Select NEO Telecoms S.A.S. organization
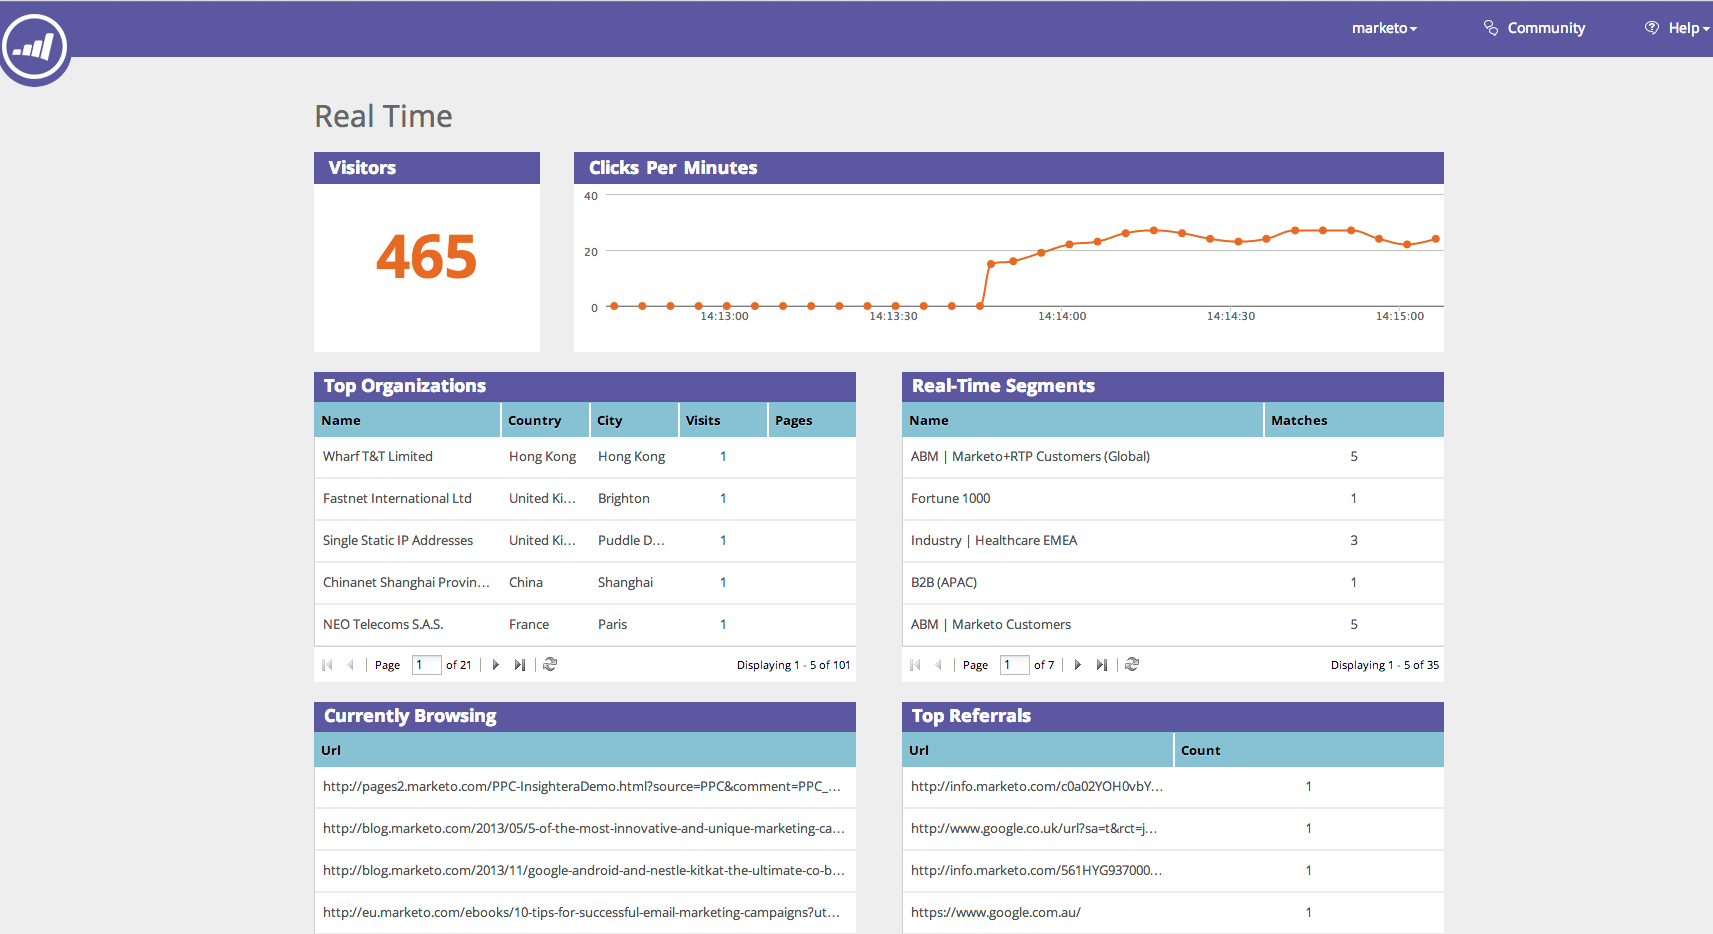This screenshot has width=1713, height=934. [x=383, y=625]
